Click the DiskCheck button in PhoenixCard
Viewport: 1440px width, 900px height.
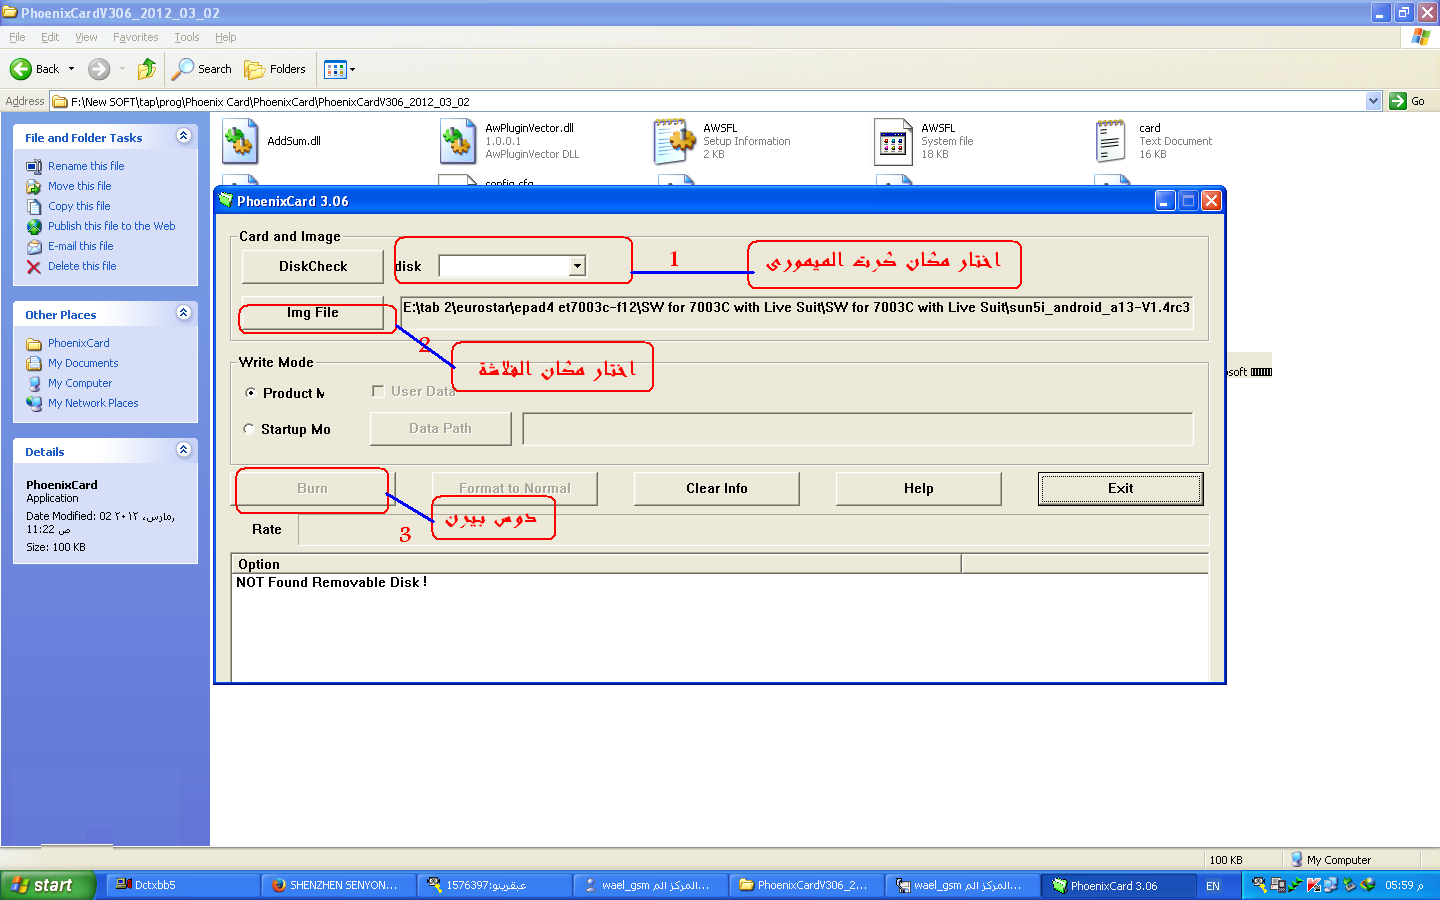tap(313, 266)
